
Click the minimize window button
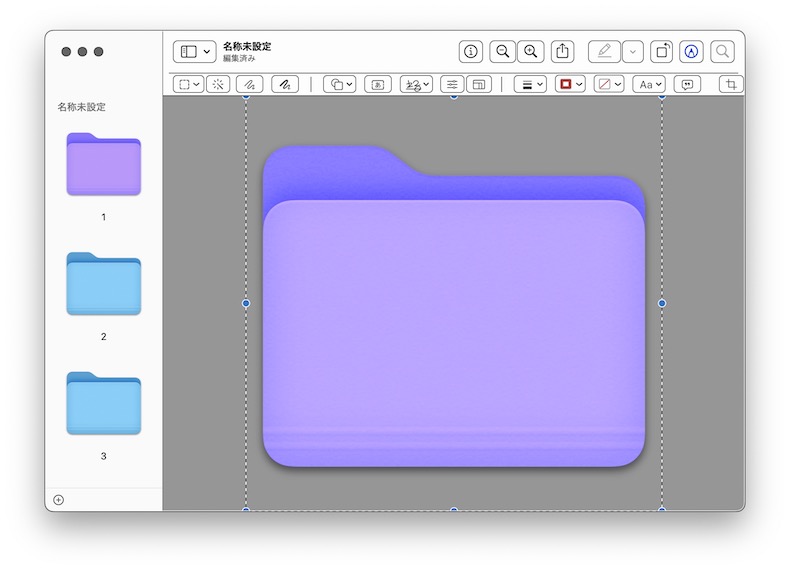tap(82, 51)
